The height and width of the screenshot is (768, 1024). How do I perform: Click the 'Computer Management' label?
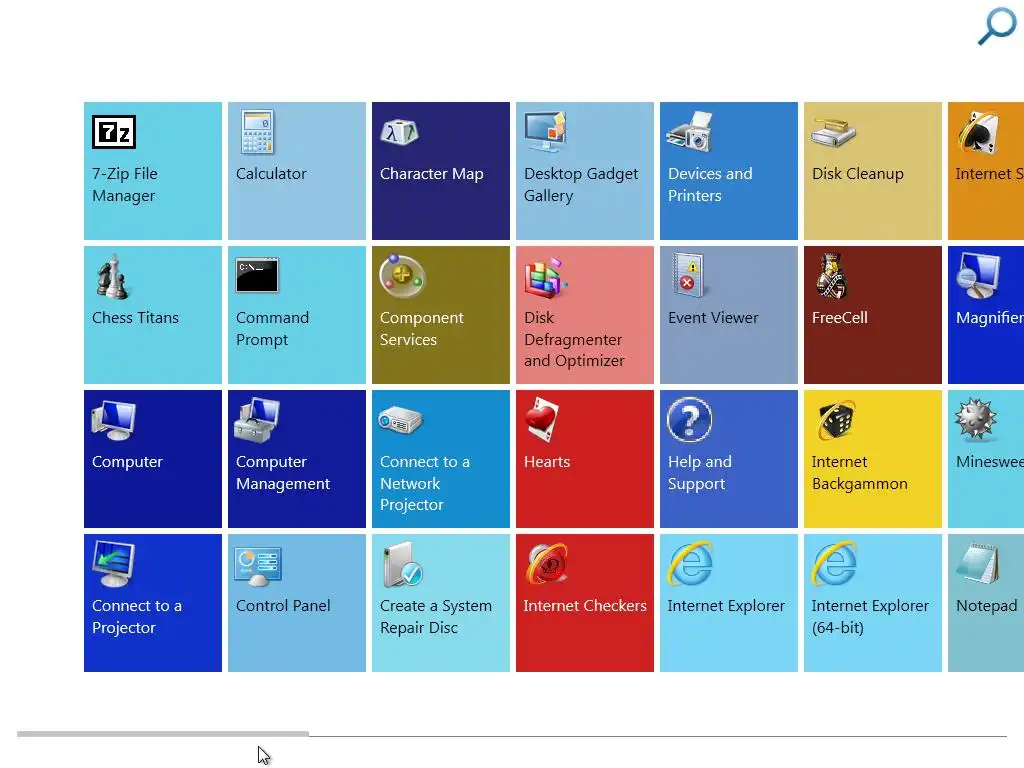(x=283, y=473)
